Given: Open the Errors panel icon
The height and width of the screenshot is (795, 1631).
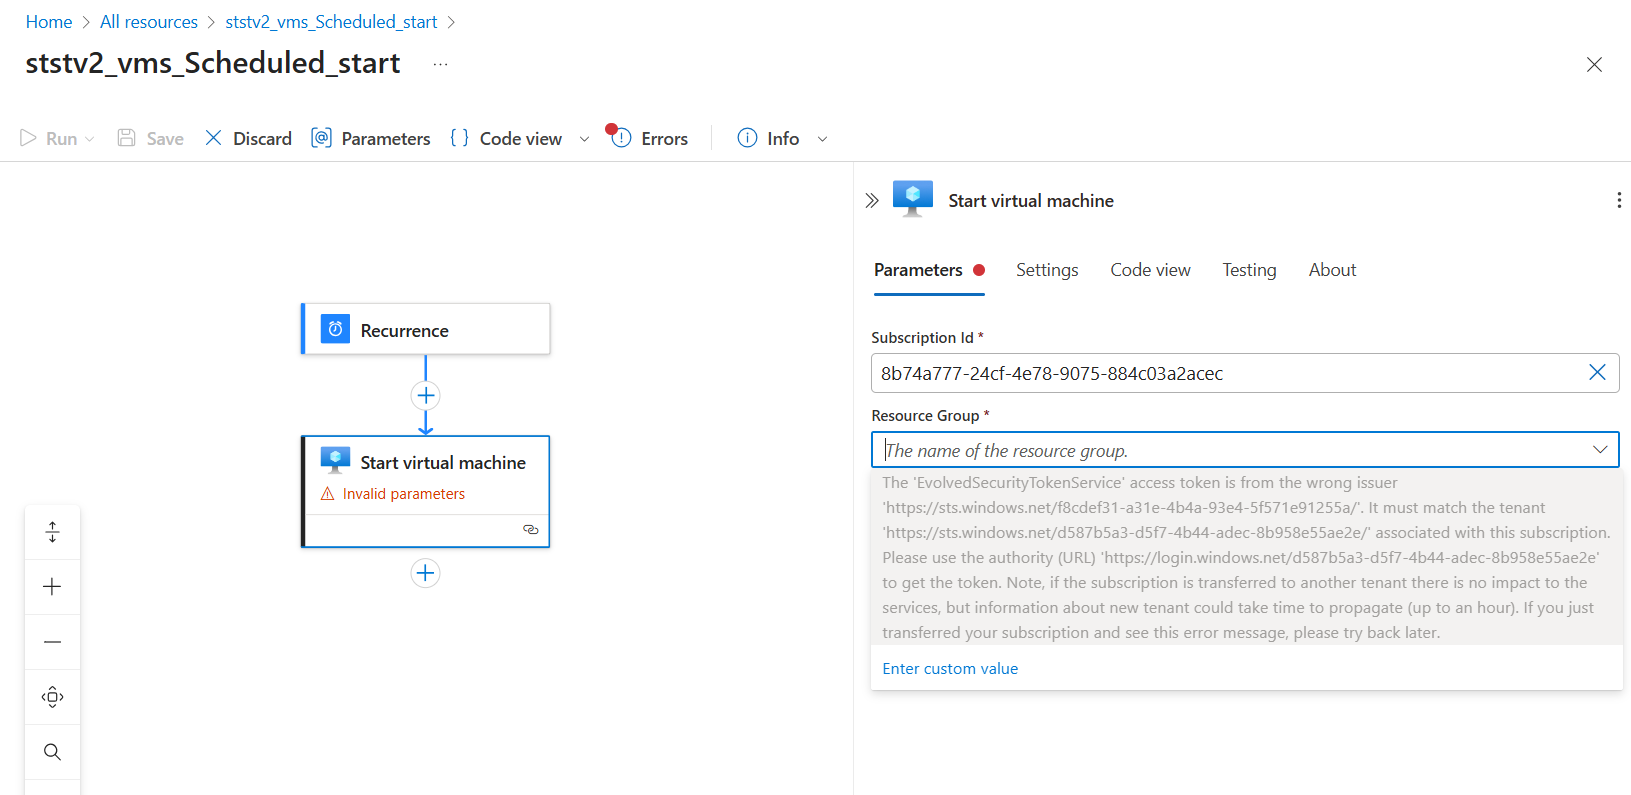Looking at the screenshot, I should click(620, 137).
